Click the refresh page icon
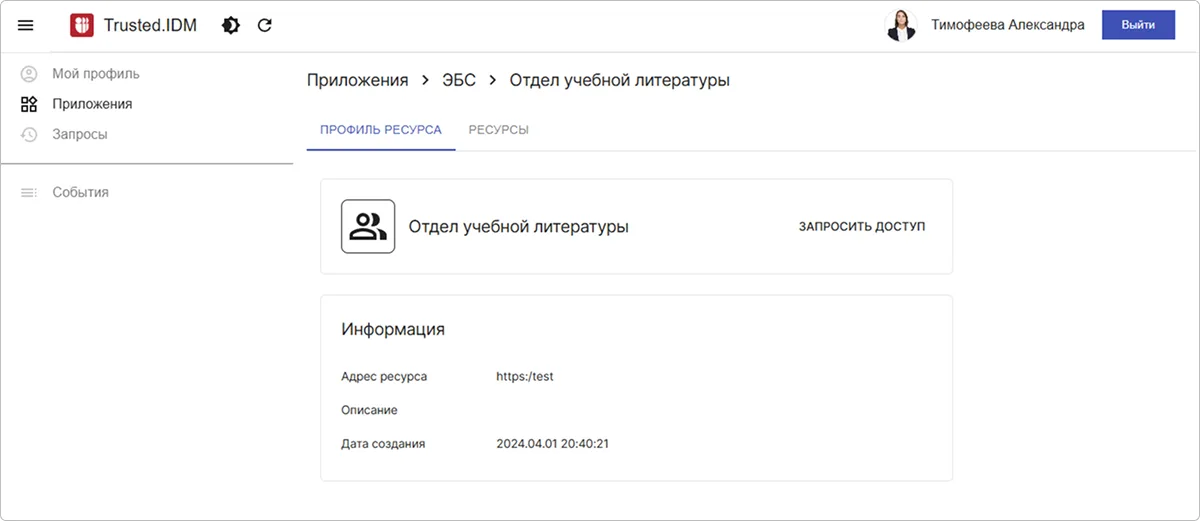Viewport: 1200px width, 521px height. [x=265, y=26]
